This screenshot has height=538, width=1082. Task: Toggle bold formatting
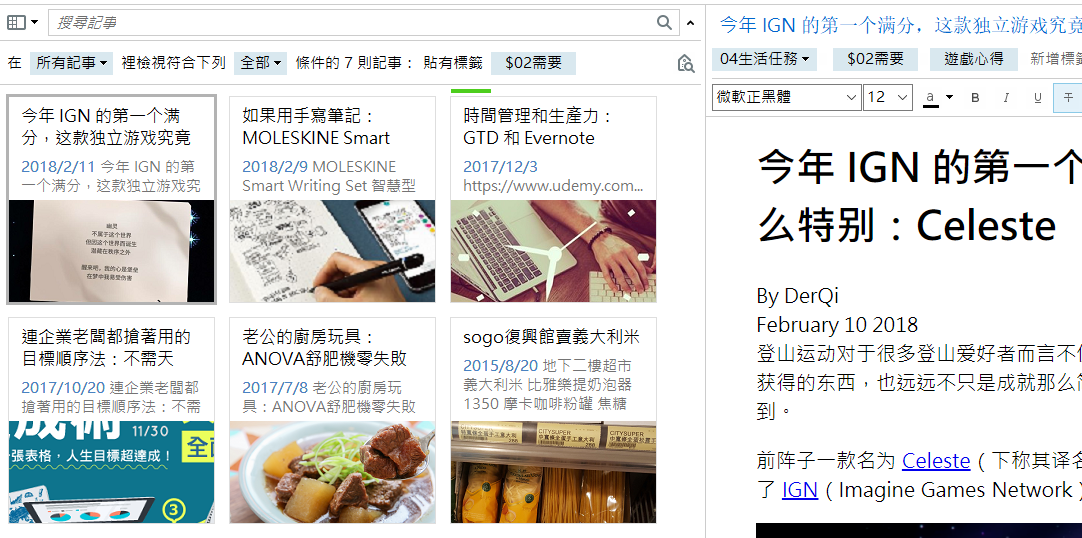975,98
